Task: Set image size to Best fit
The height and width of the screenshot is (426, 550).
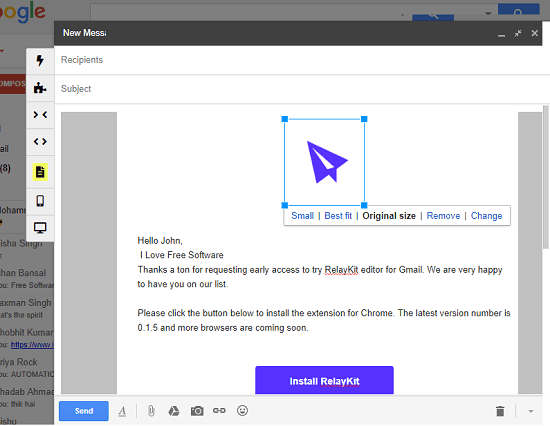Action: 338,216
